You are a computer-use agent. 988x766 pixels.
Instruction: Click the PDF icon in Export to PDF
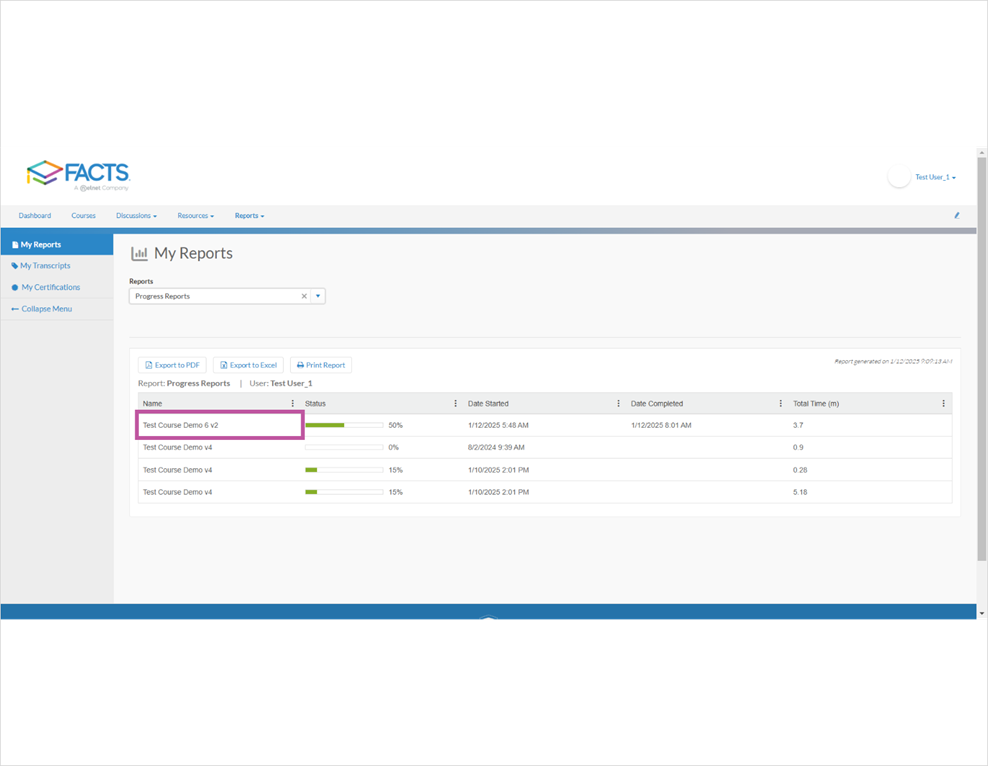coord(149,364)
